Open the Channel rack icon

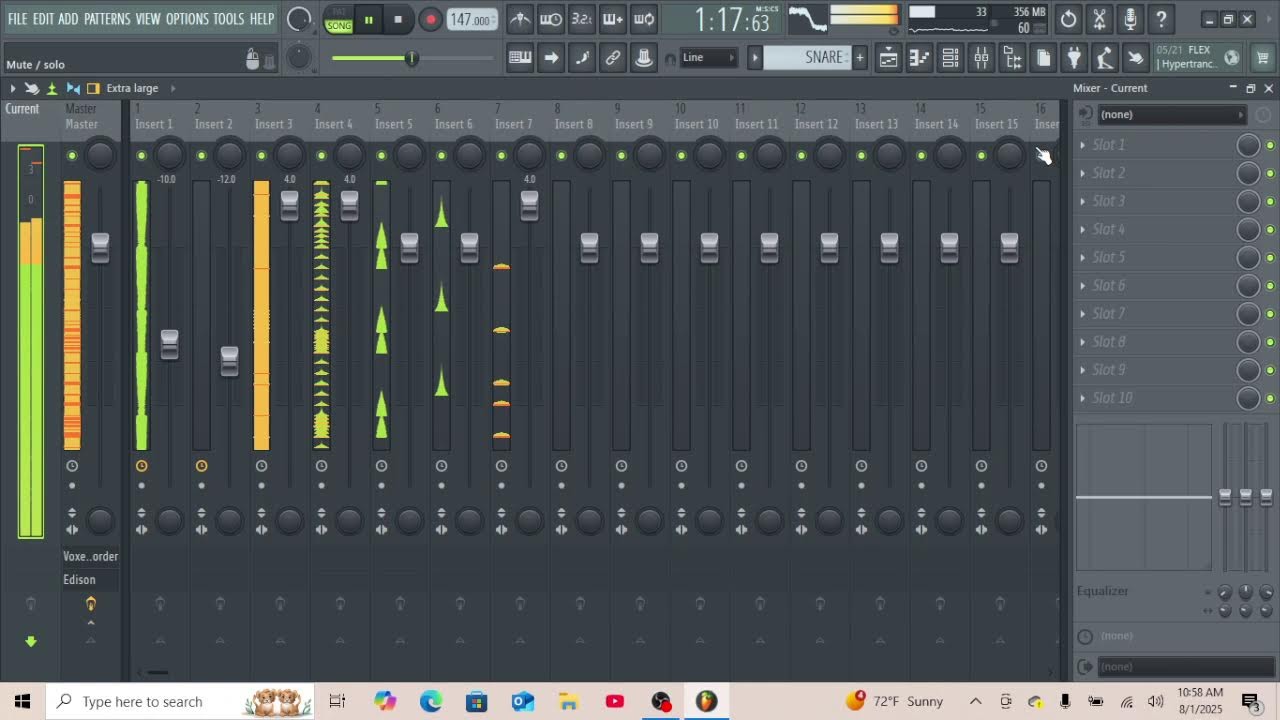click(x=950, y=58)
